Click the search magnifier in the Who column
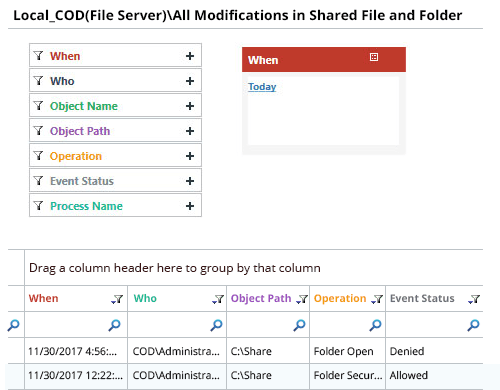The width and height of the screenshot is (500, 390). point(216,325)
